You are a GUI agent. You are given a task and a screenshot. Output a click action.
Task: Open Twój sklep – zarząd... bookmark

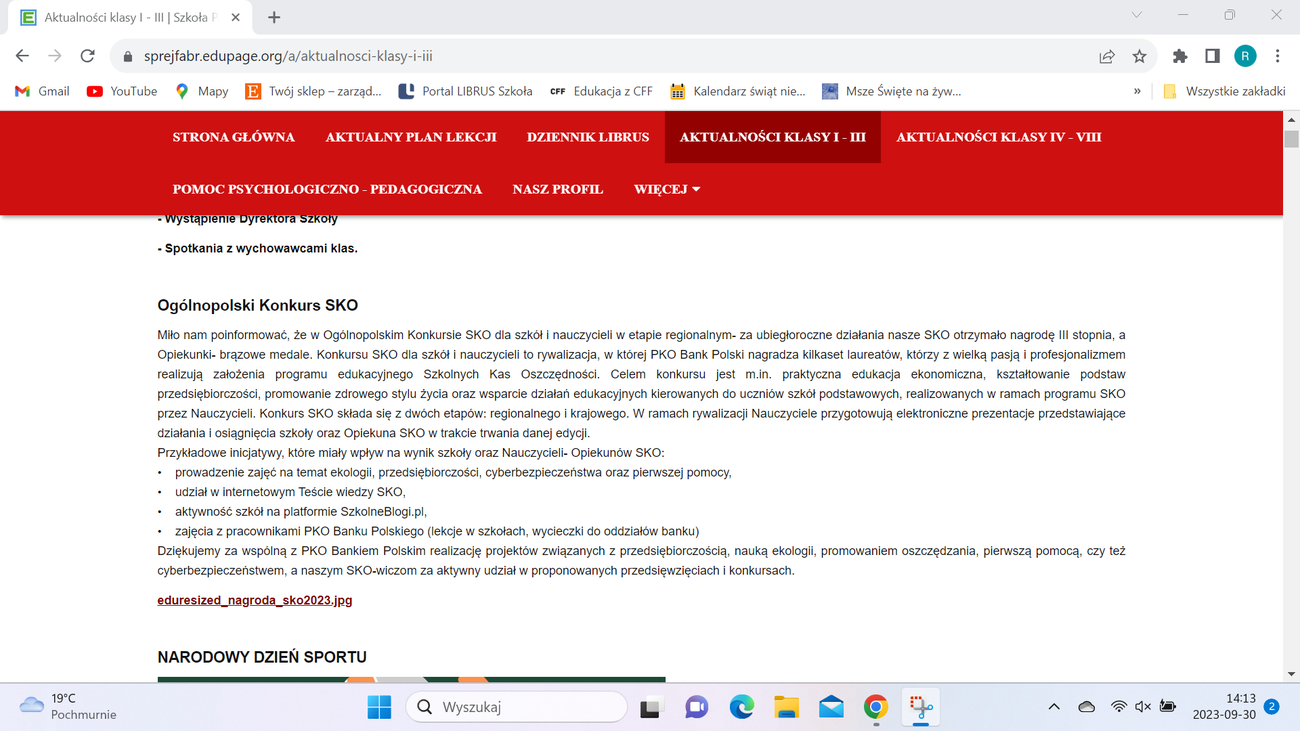click(313, 91)
